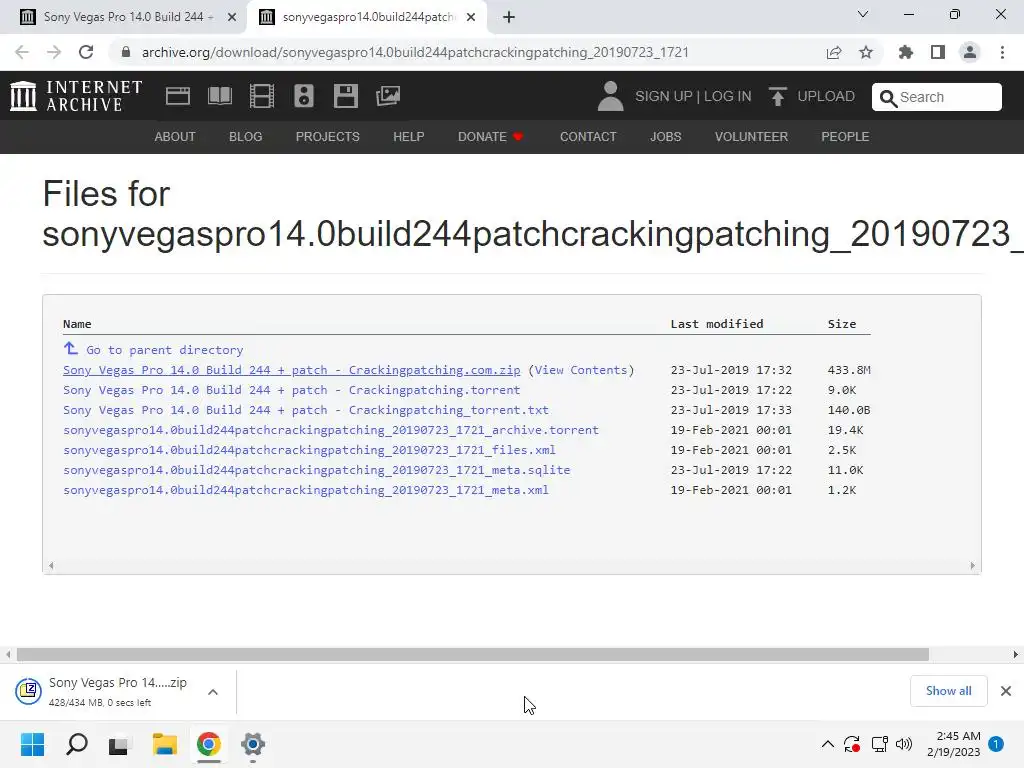Viewport: 1024px width, 768px height.
Task: Open the Internet Archive home logo
Action: pyautogui.click(x=76, y=96)
